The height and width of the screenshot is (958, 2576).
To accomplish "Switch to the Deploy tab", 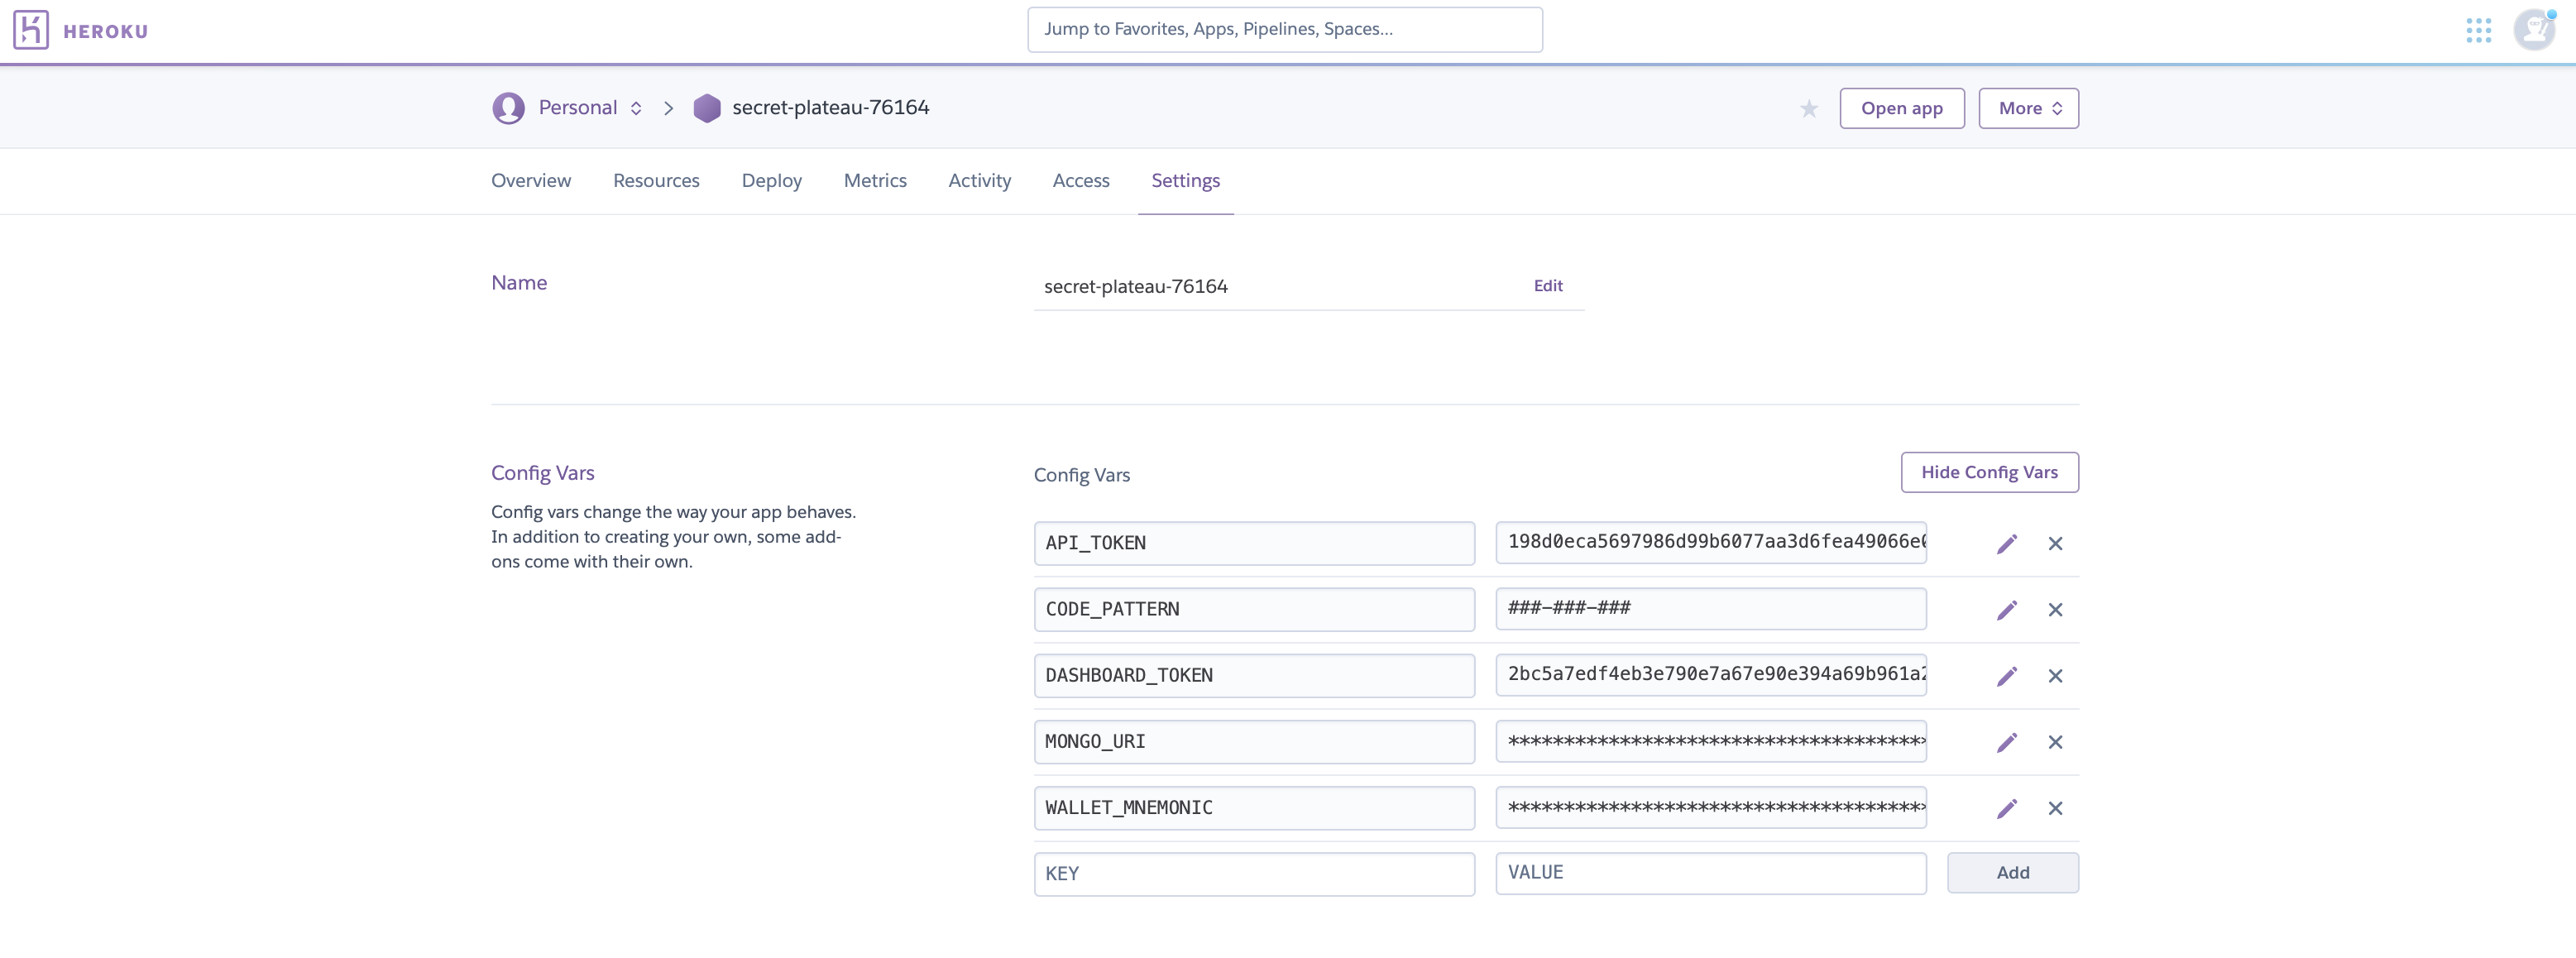I will click(x=771, y=181).
